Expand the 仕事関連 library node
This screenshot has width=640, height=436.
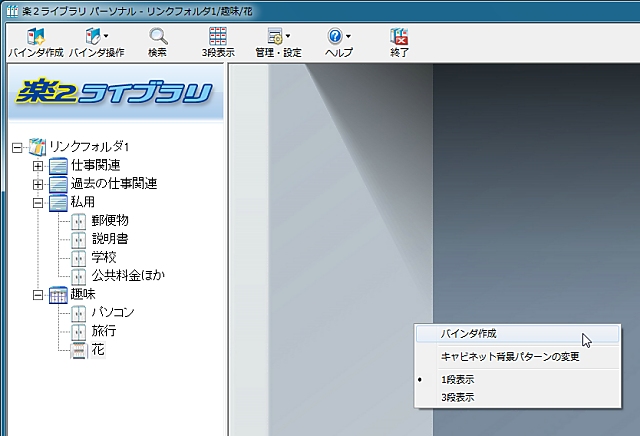point(38,166)
